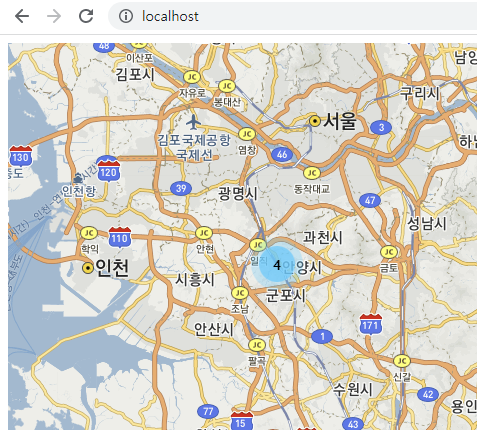The image size is (477, 430).
Task: Click the 과천시 map label
Action: [x=323, y=237]
